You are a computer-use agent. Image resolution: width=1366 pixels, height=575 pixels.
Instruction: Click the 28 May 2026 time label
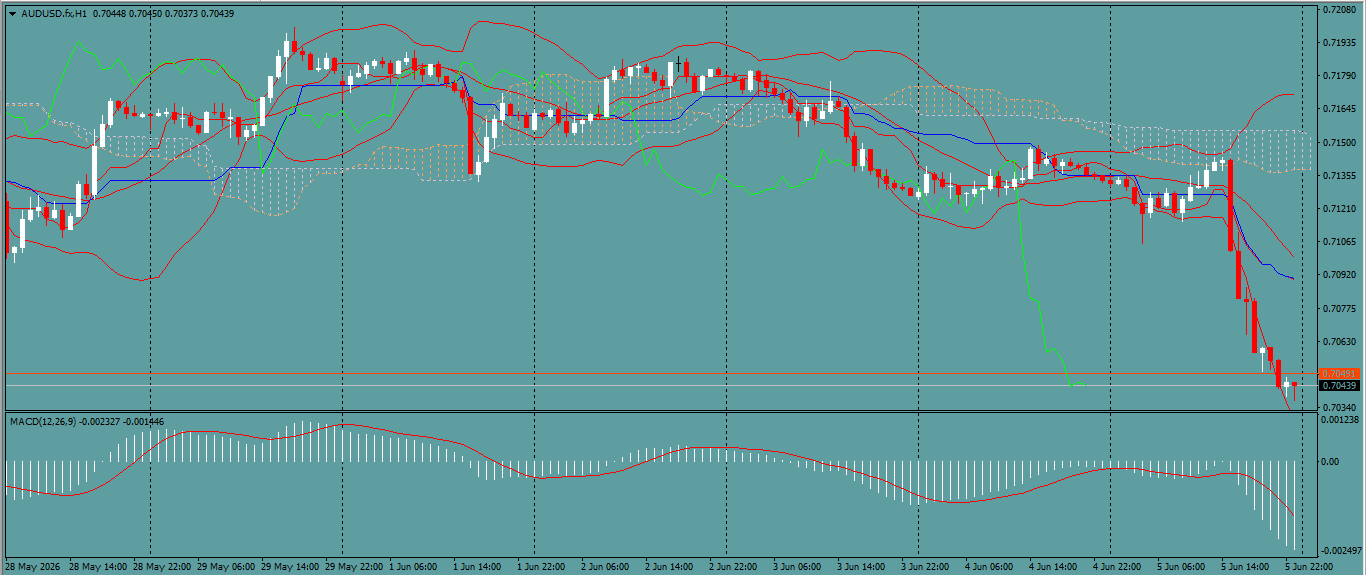pos(34,566)
